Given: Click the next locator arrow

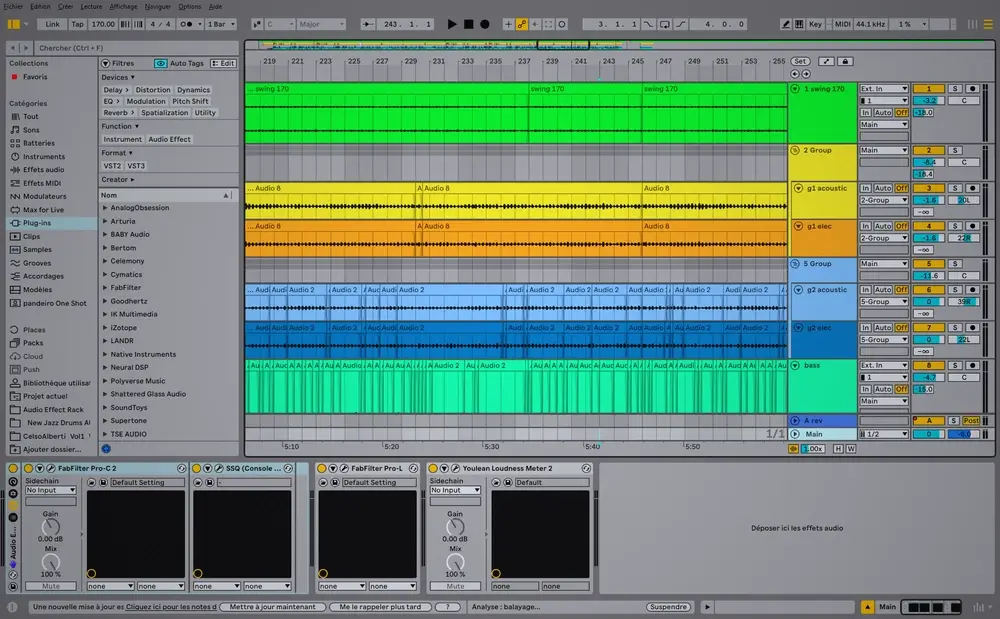Looking at the screenshot, I should click(x=806, y=74).
